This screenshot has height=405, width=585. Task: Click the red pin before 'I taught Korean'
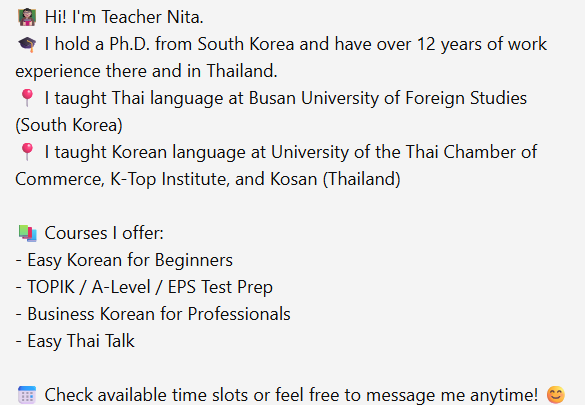click(27, 152)
